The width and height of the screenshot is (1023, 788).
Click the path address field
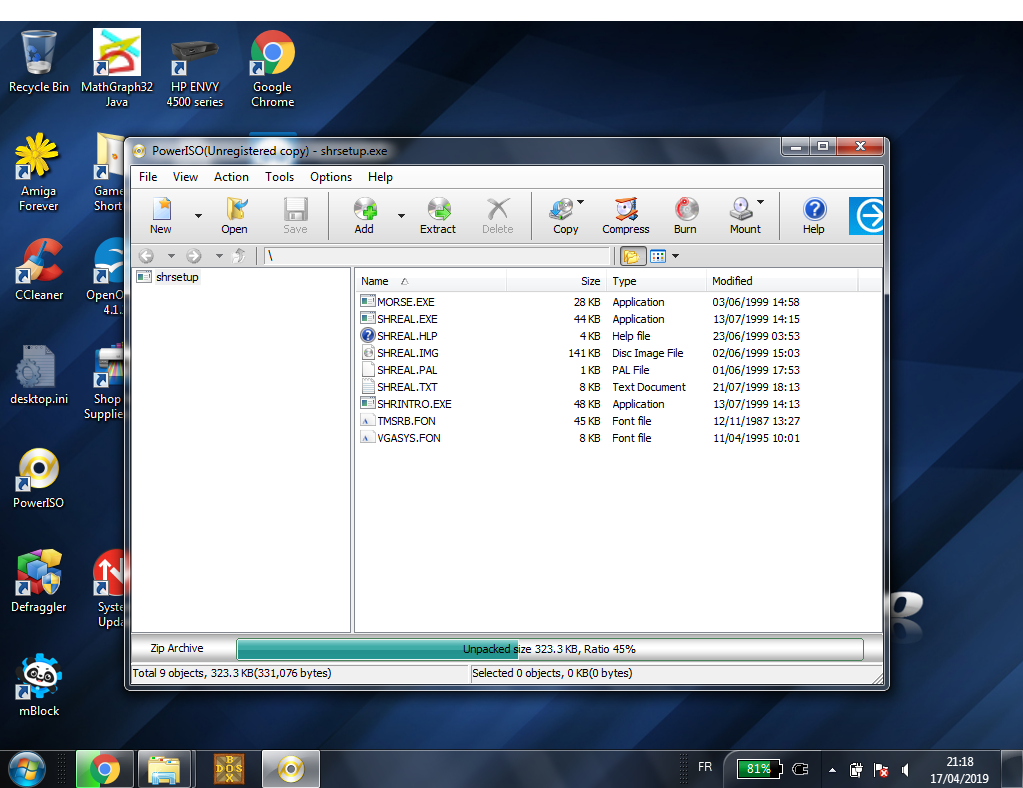(436, 256)
